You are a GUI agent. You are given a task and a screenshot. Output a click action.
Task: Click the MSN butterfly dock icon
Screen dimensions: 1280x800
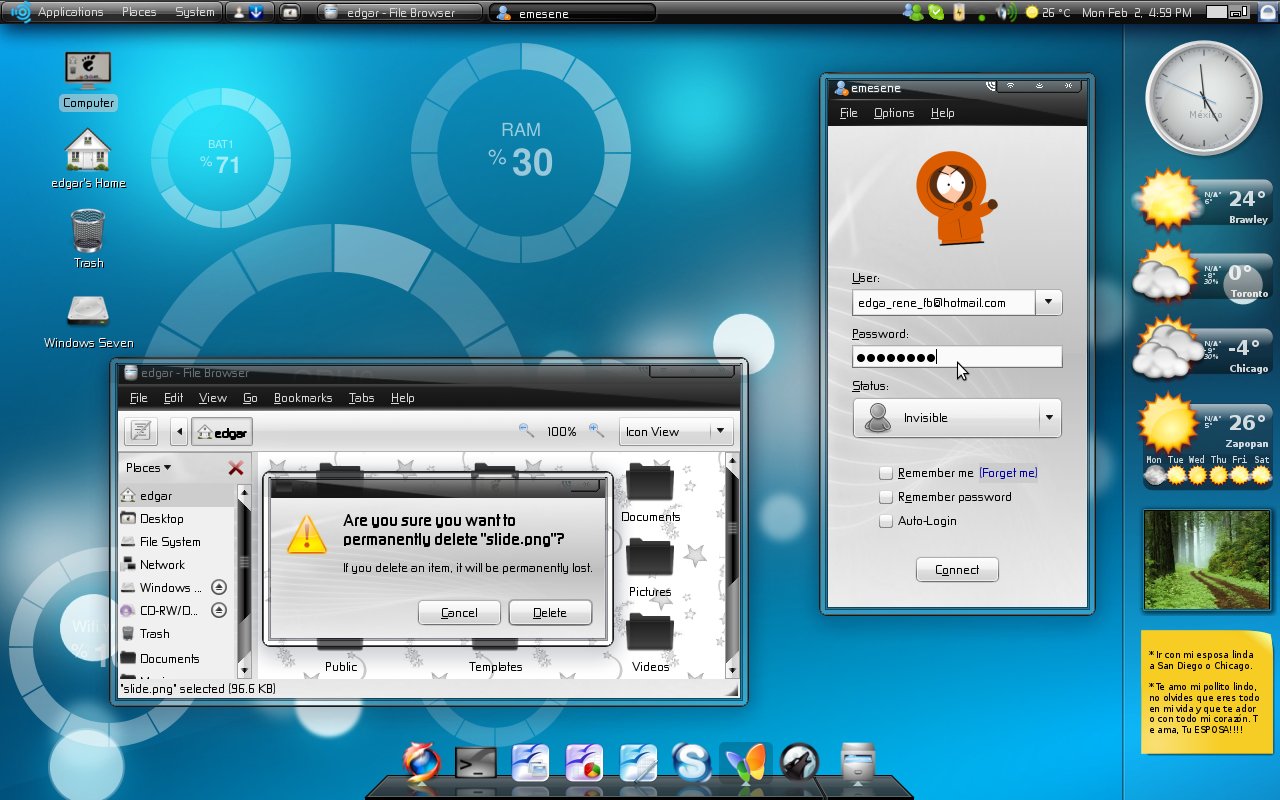745,763
